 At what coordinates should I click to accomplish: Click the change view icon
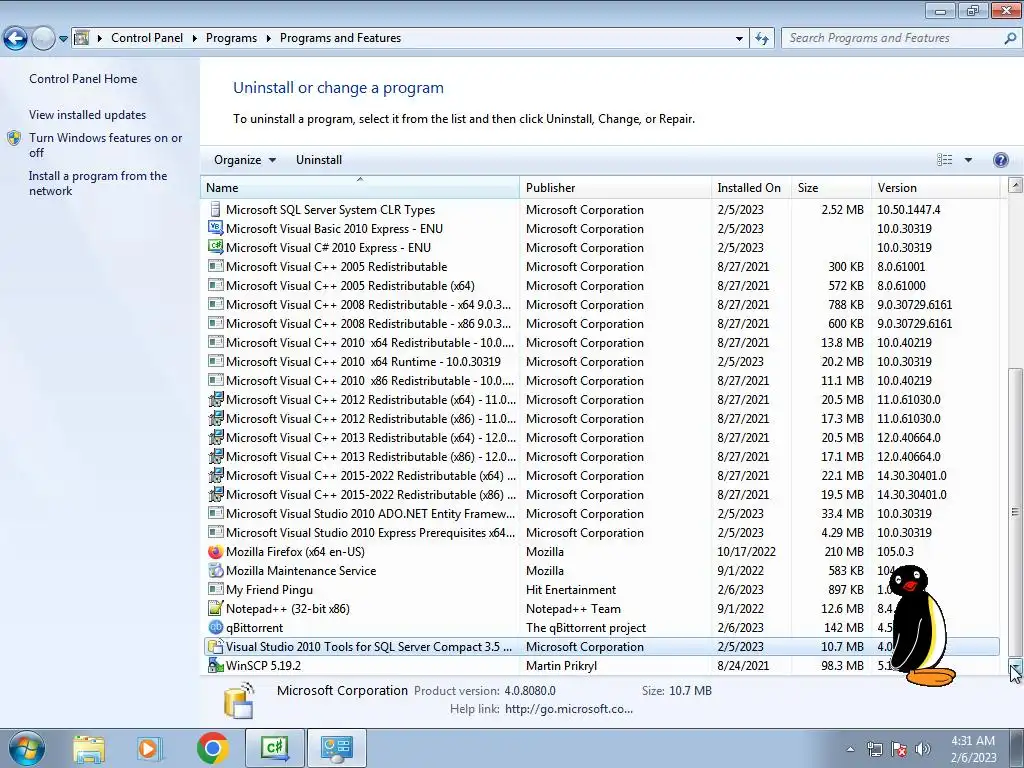pos(944,160)
